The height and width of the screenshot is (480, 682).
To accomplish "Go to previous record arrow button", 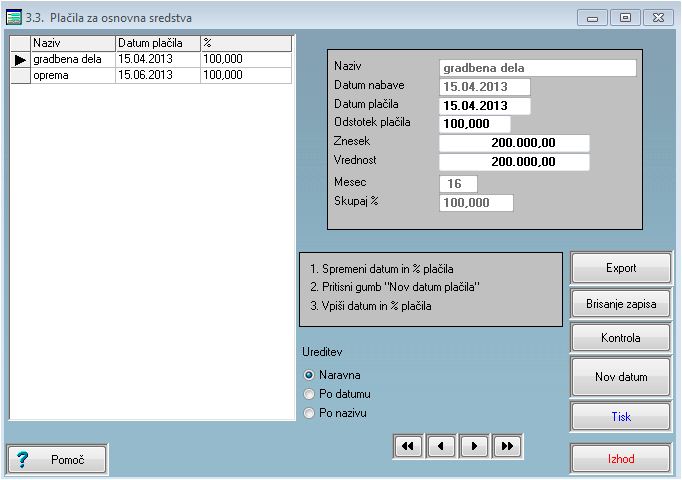I will [441, 446].
